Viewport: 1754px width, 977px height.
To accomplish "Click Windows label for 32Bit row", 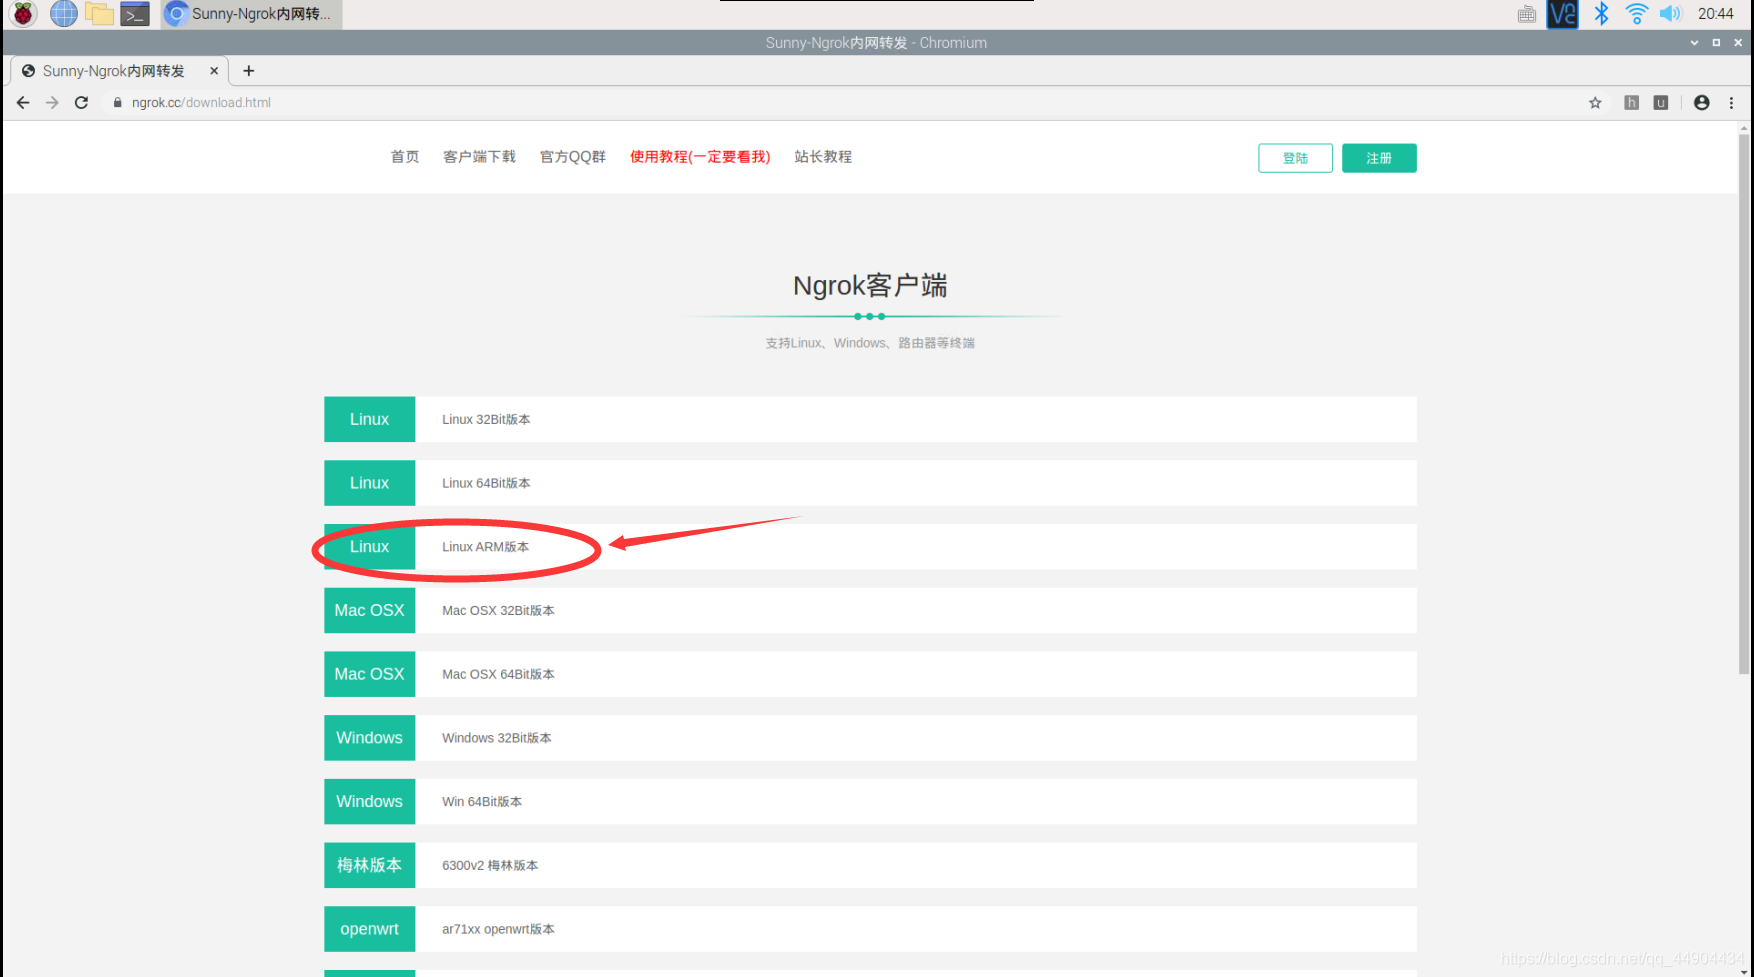I will [x=369, y=738].
